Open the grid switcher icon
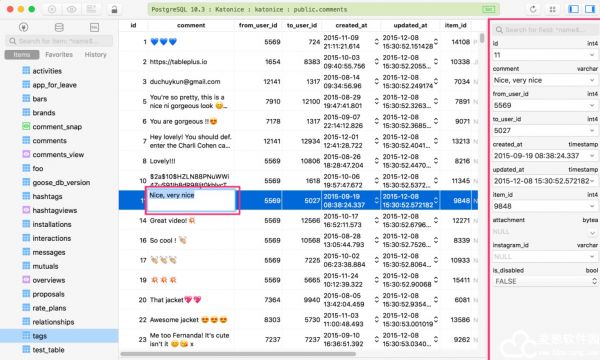The width and height of the screenshot is (600, 360). 552,9
